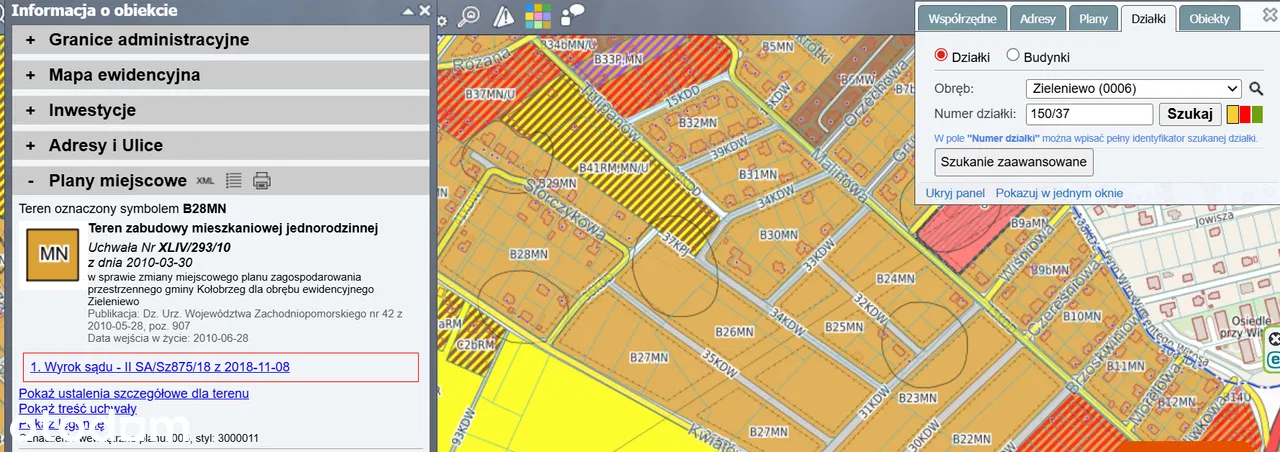Export Plany miejscowe as XML
Viewport: 1280px width, 452px height.
(205, 181)
